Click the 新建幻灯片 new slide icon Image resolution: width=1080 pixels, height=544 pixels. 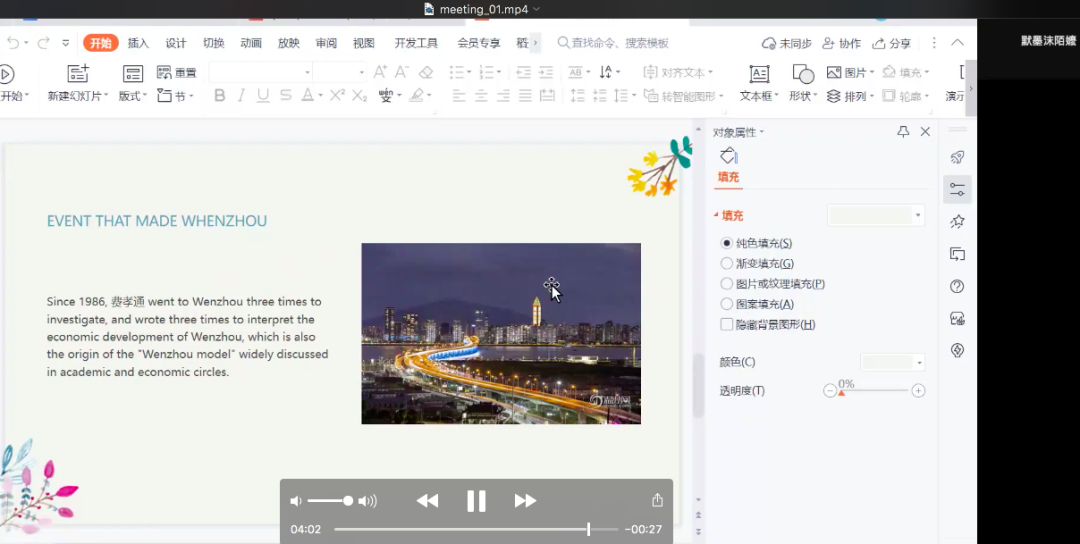click(78, 74)
